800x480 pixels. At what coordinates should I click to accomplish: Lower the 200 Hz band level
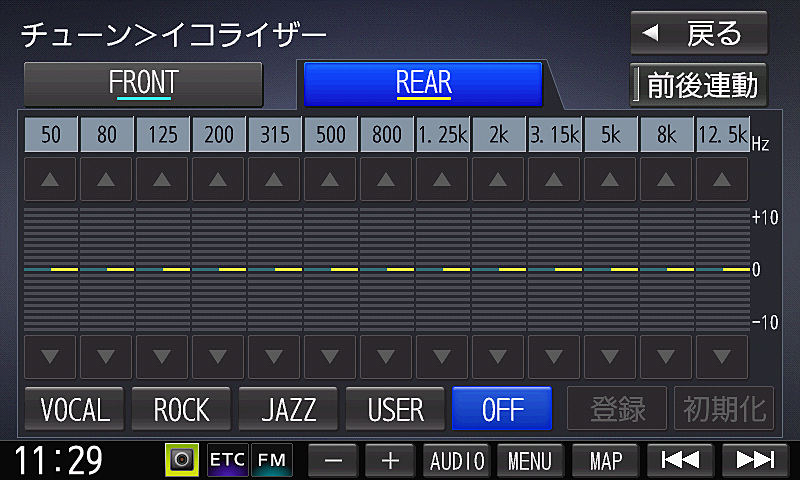click(218, 357)
